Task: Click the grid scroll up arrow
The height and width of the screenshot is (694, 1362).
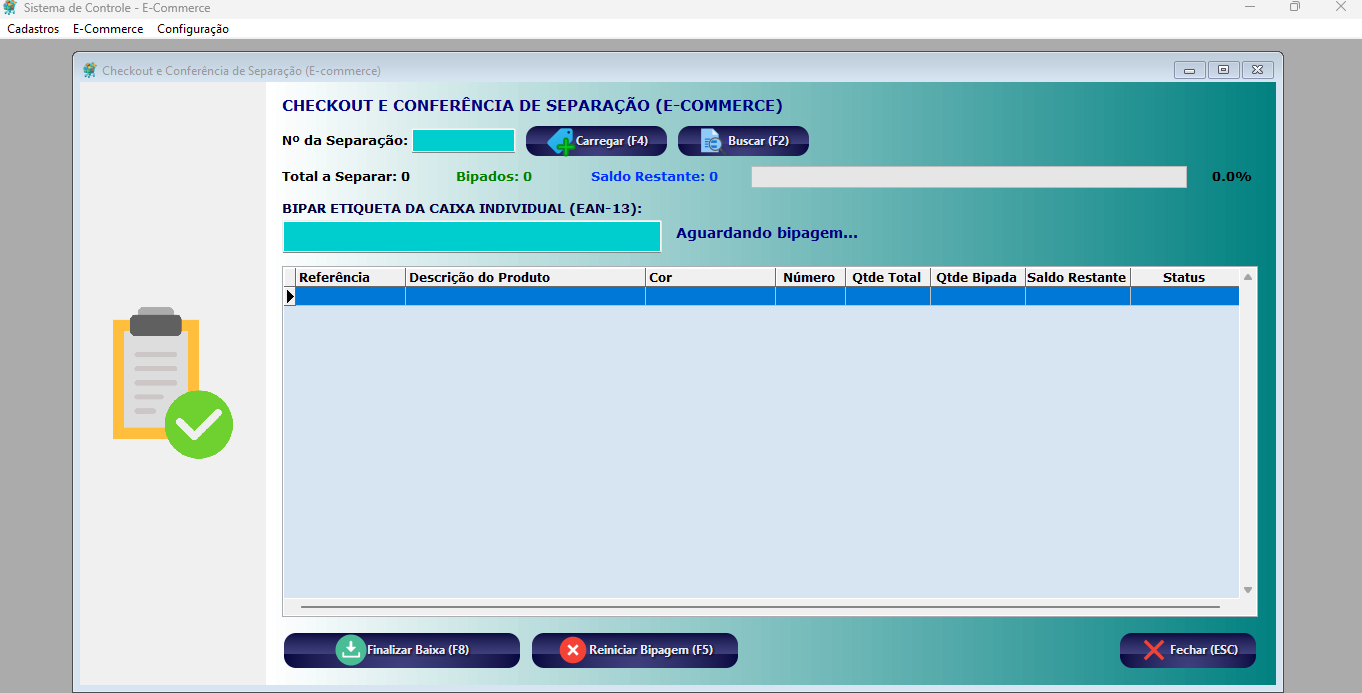Action: point(1248,277)
